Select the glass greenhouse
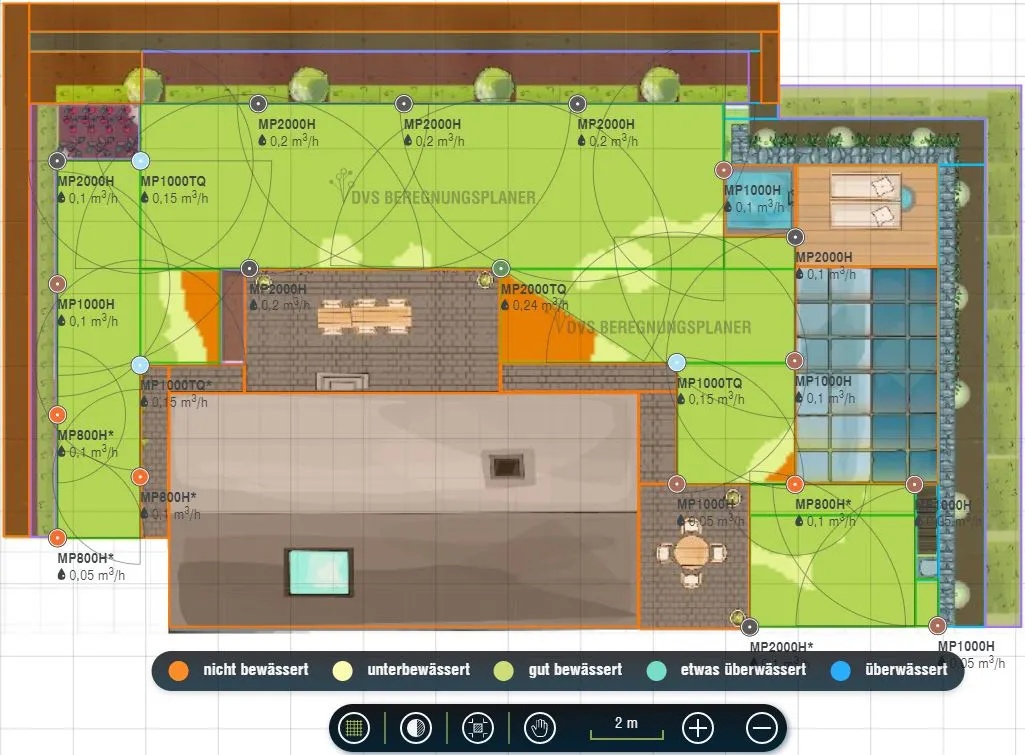Image resolution: width=1025 pixels, height=755 pixels. tap(866, 375)
